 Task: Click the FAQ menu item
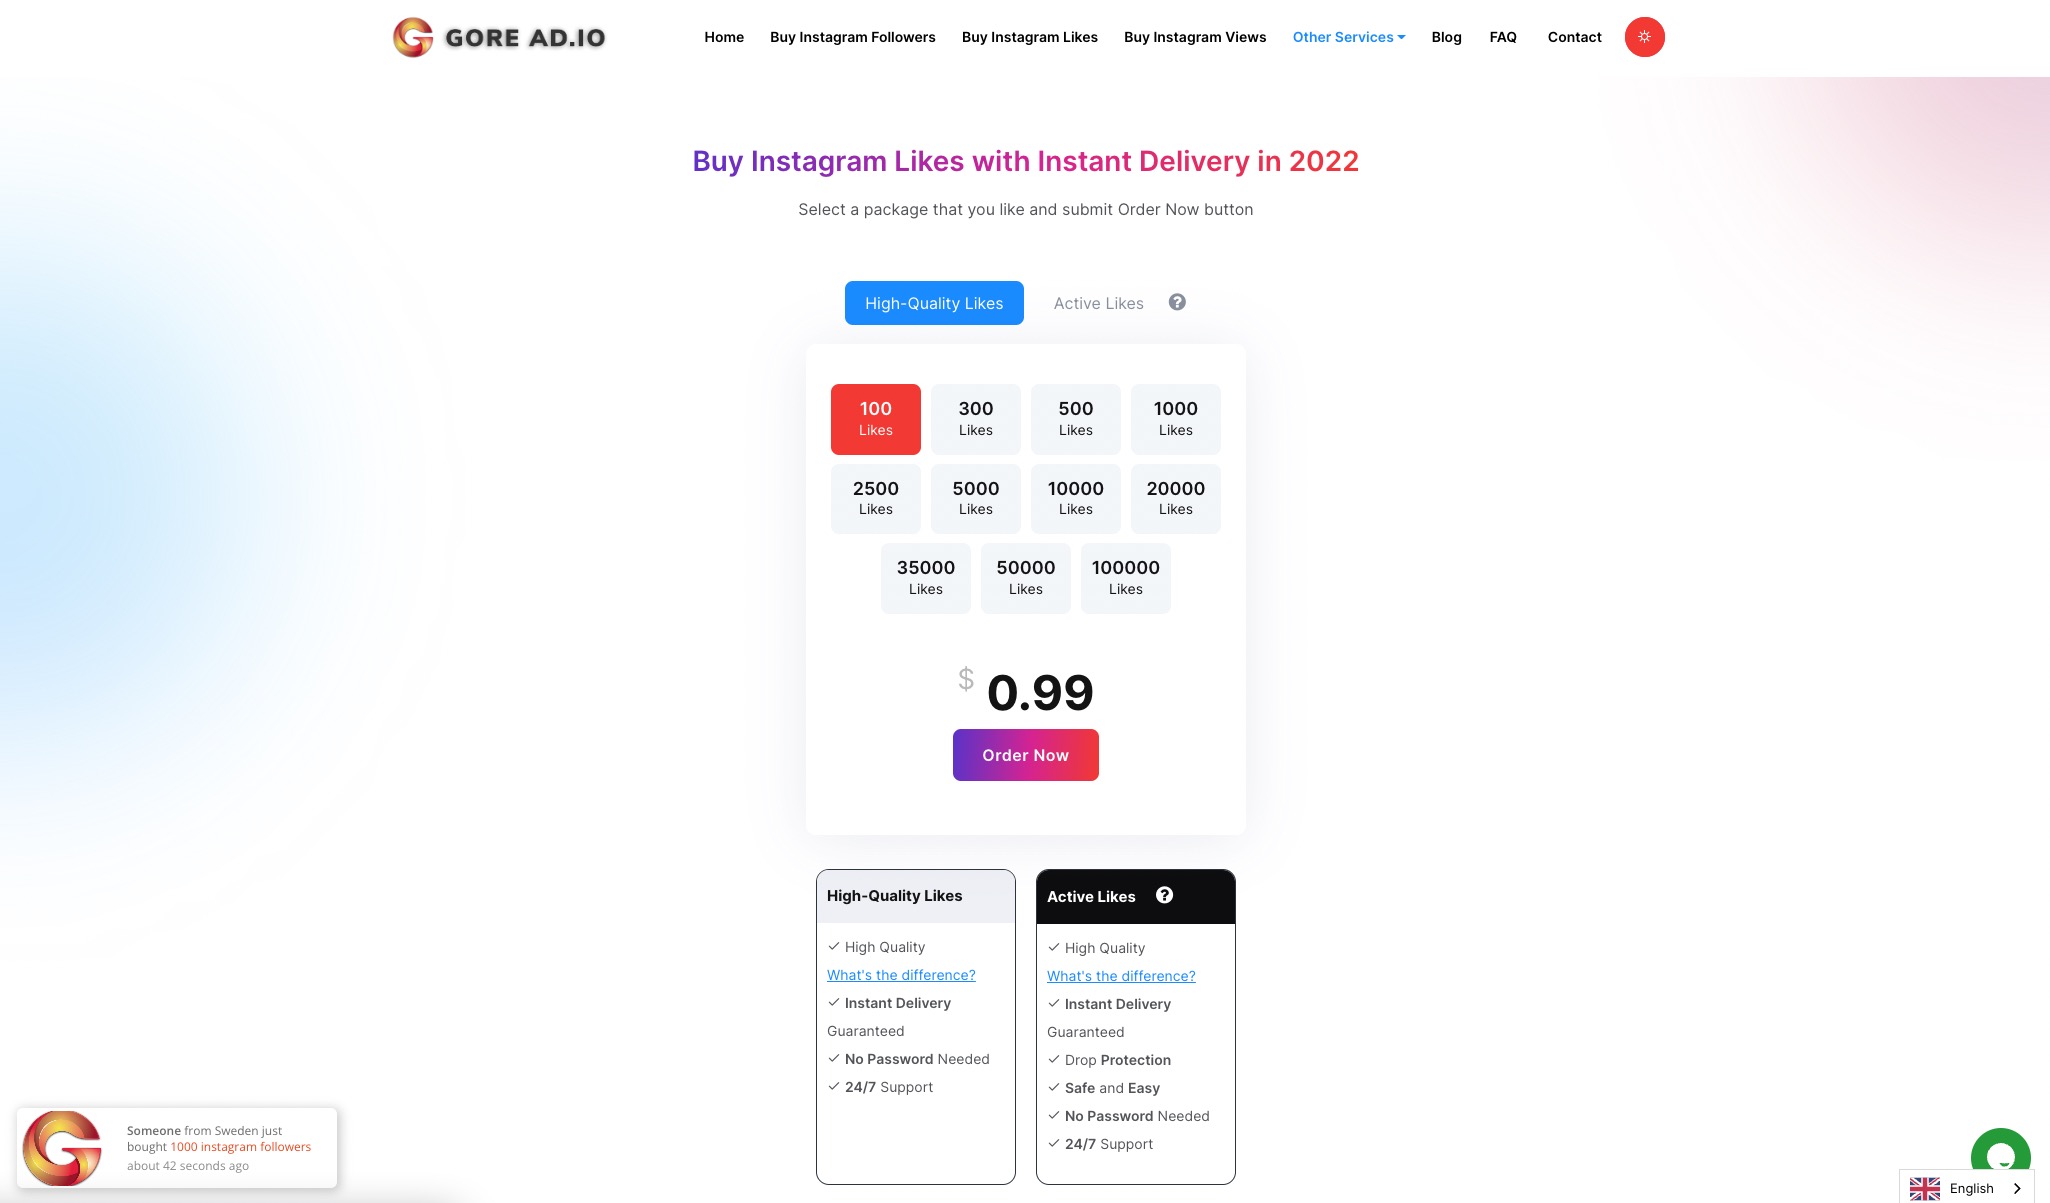1502,36
